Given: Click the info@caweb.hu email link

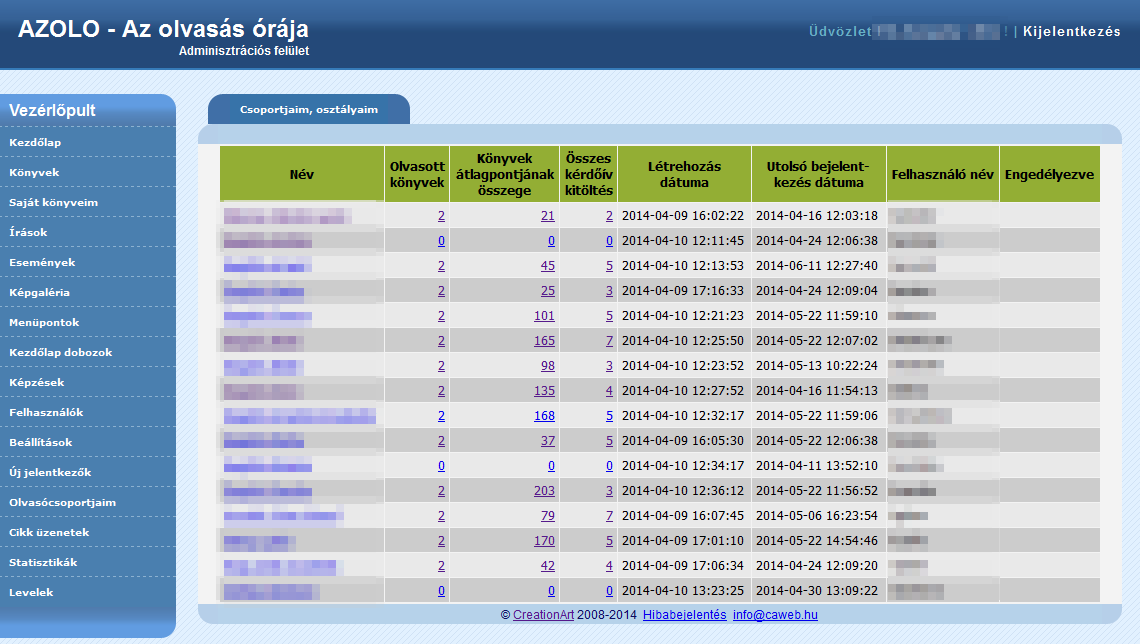Looking at the screenshot, I should tap(775, 615).
